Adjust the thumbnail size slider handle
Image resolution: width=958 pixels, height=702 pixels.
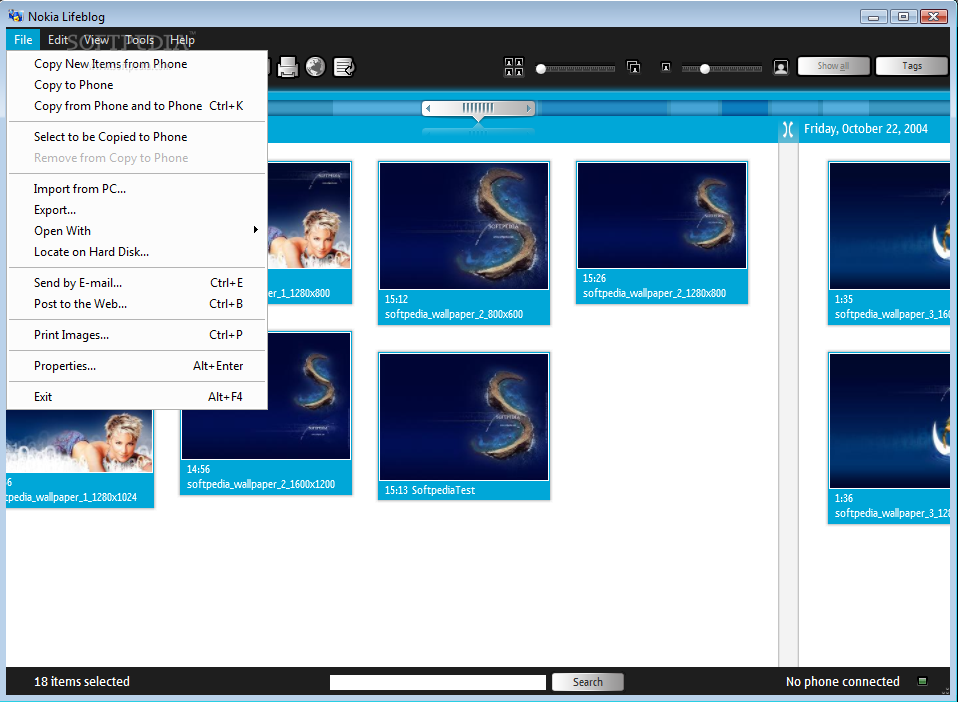coord(704,69)
